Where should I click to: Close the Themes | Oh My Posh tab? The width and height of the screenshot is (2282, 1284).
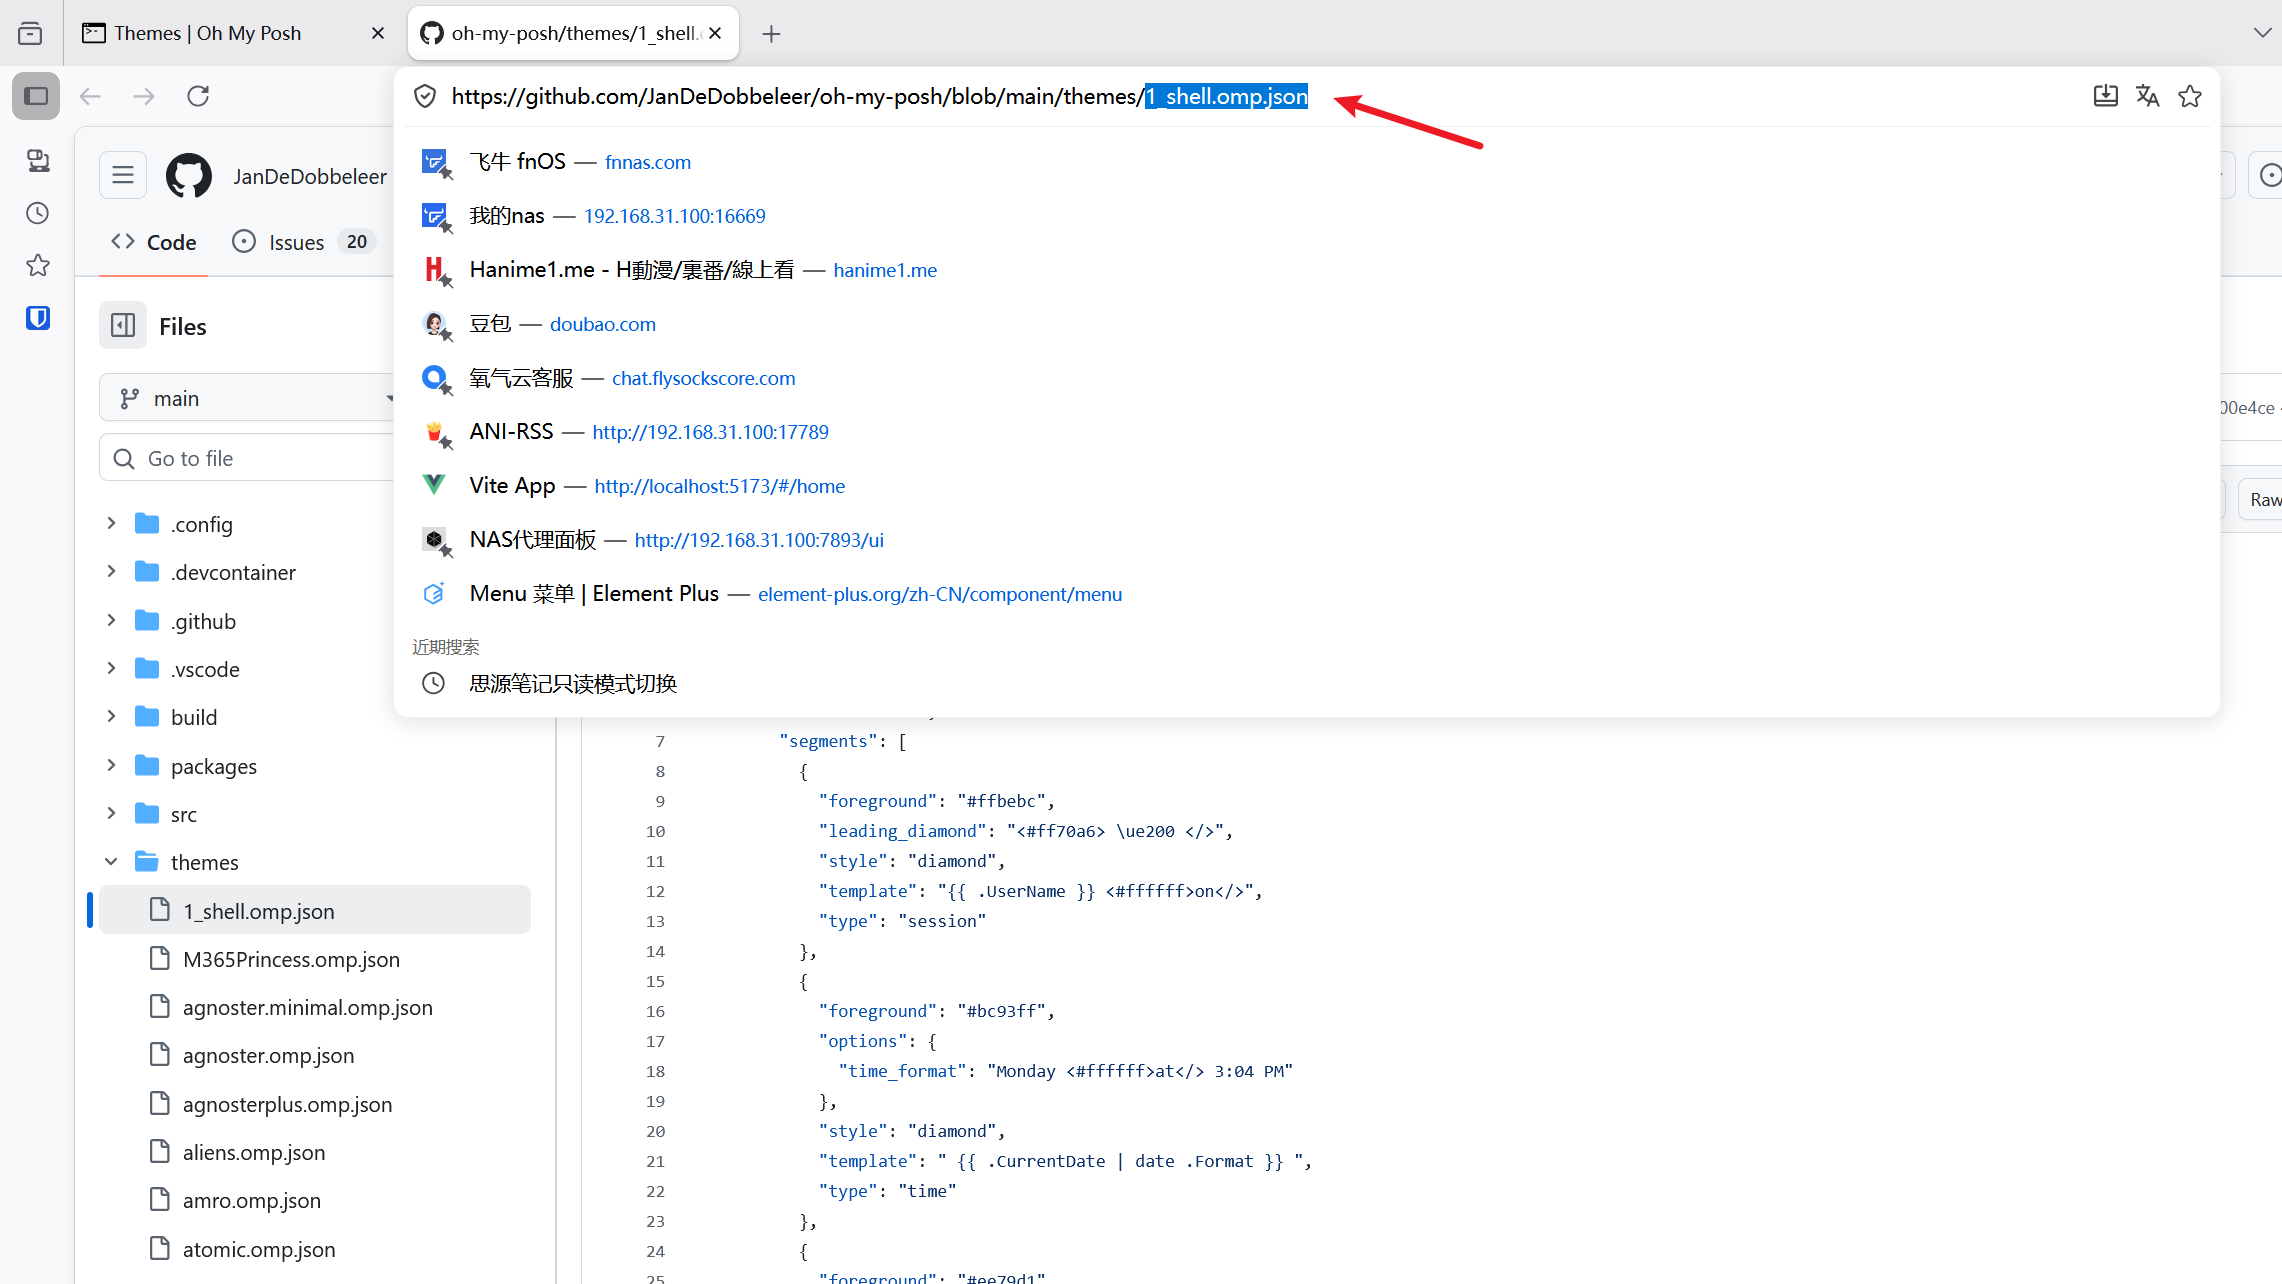point(378,33)
